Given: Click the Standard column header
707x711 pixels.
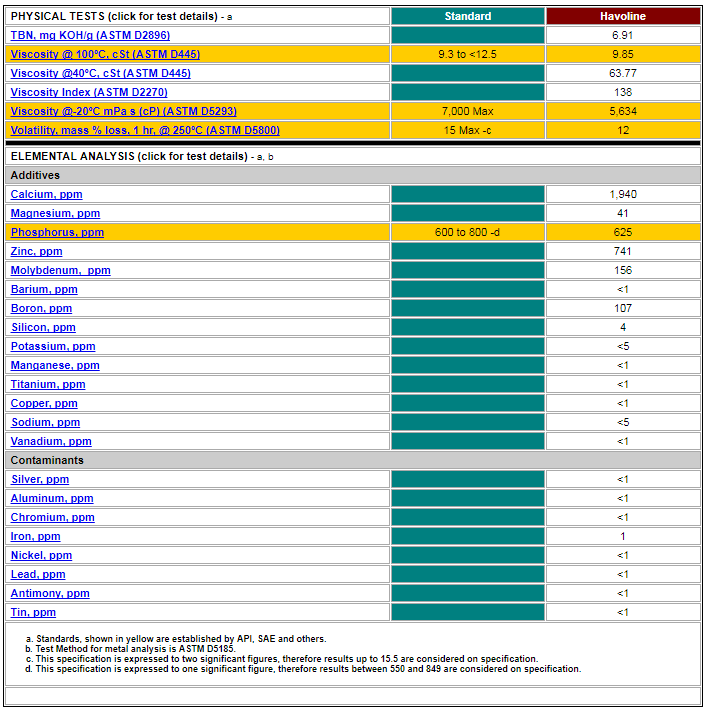Looking at the screenshot, I should 468,16.
